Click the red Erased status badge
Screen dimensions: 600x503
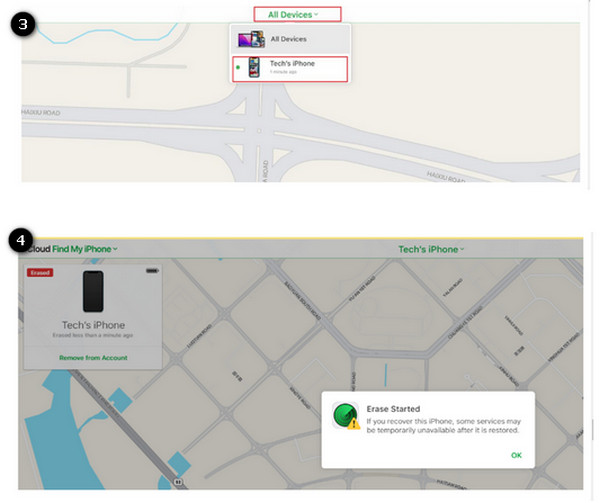[x=40, y=273]
